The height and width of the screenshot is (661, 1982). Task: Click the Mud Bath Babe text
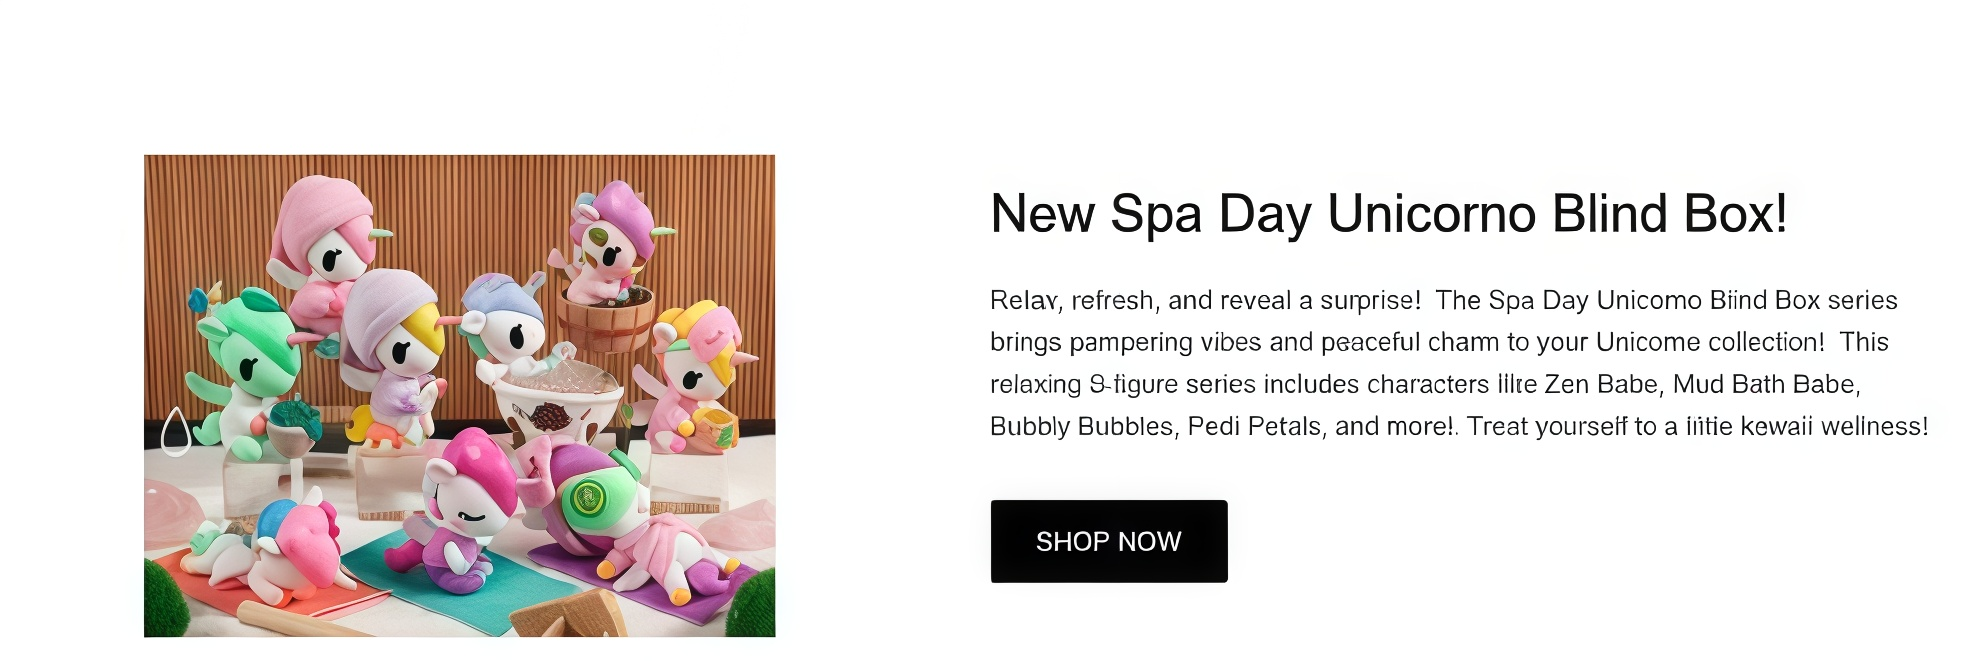(x=1764, y=384)
